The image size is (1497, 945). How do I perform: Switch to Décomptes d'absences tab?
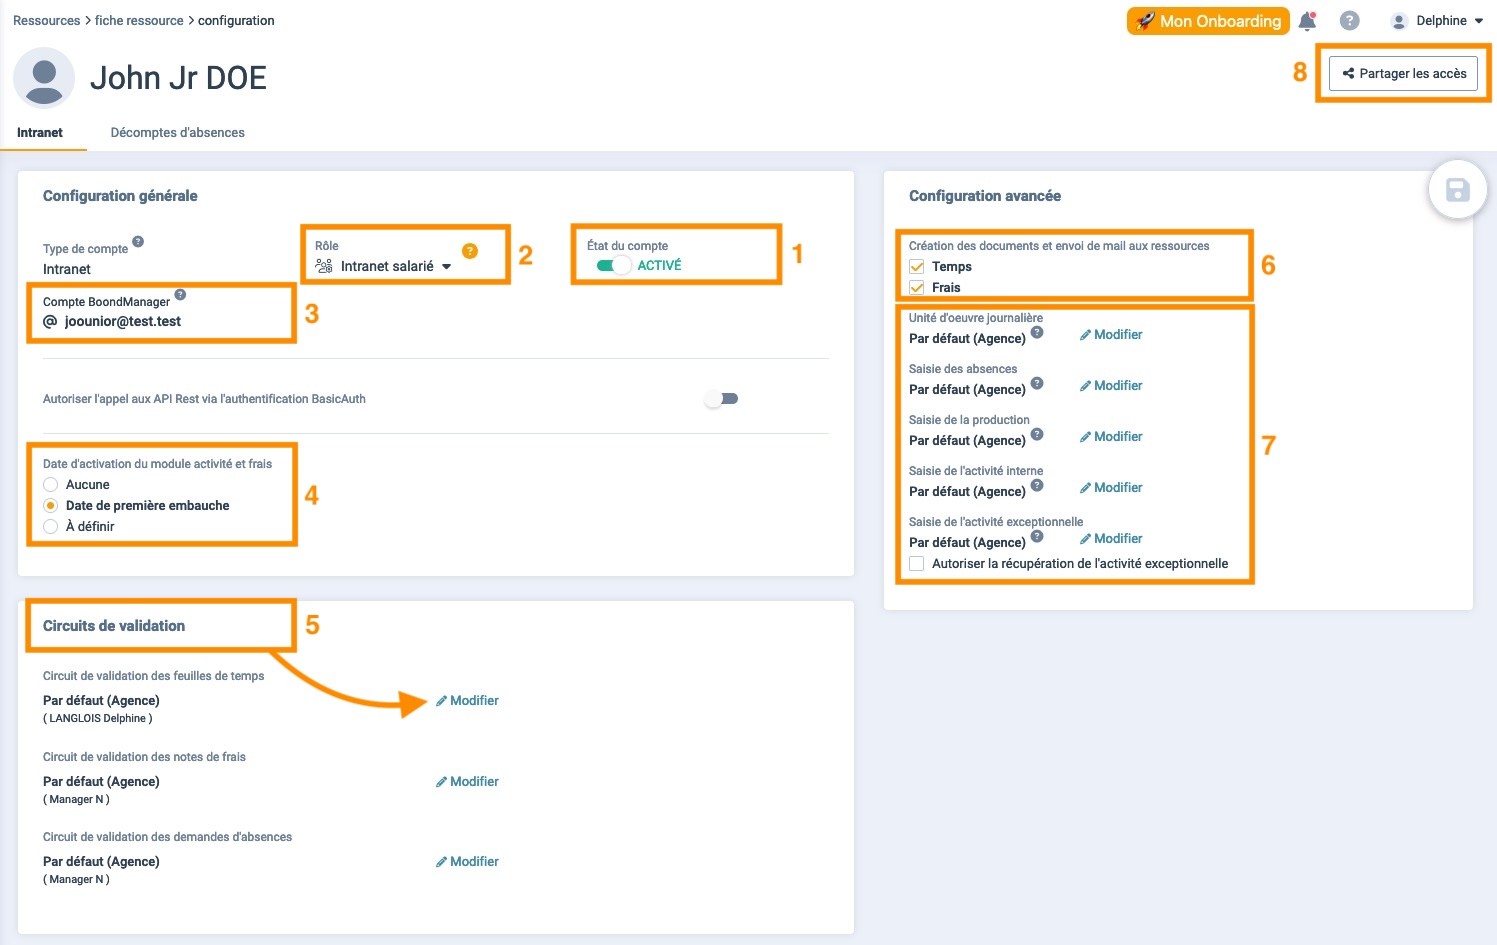click(177, 133)
